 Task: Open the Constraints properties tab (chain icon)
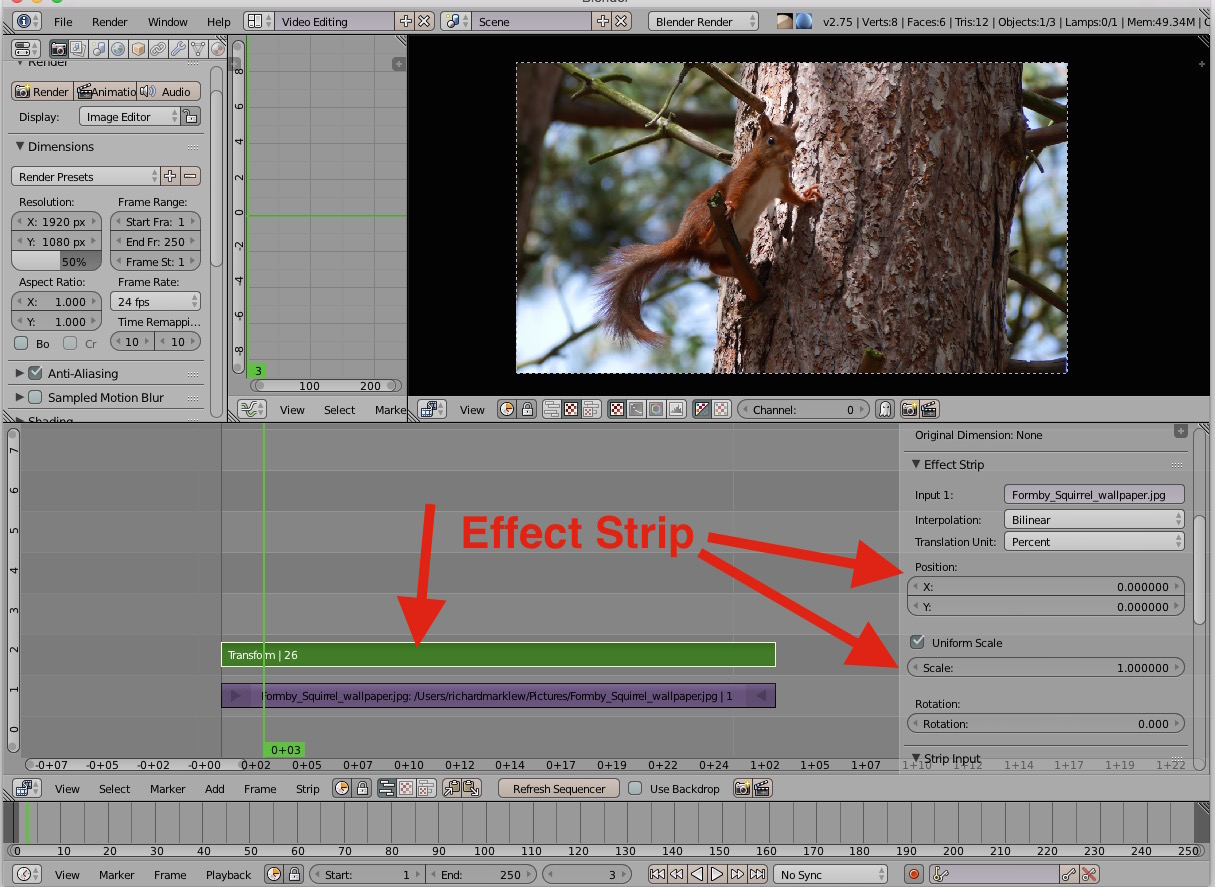158,48
